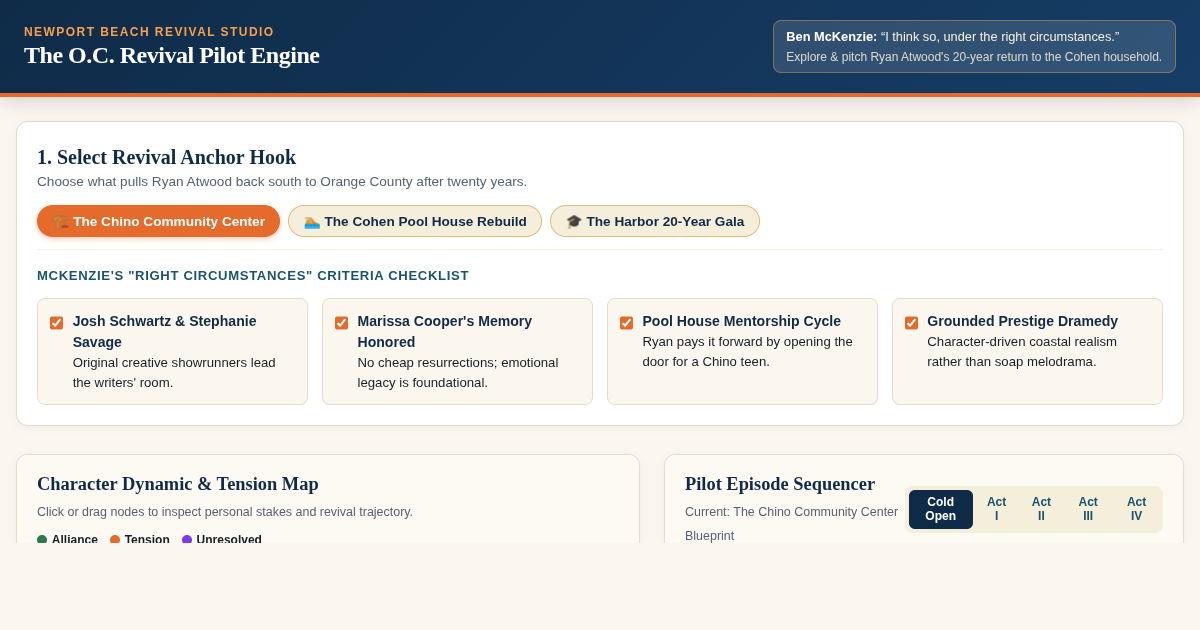Go to the Act IV tab

click(x=1137, y=509)
